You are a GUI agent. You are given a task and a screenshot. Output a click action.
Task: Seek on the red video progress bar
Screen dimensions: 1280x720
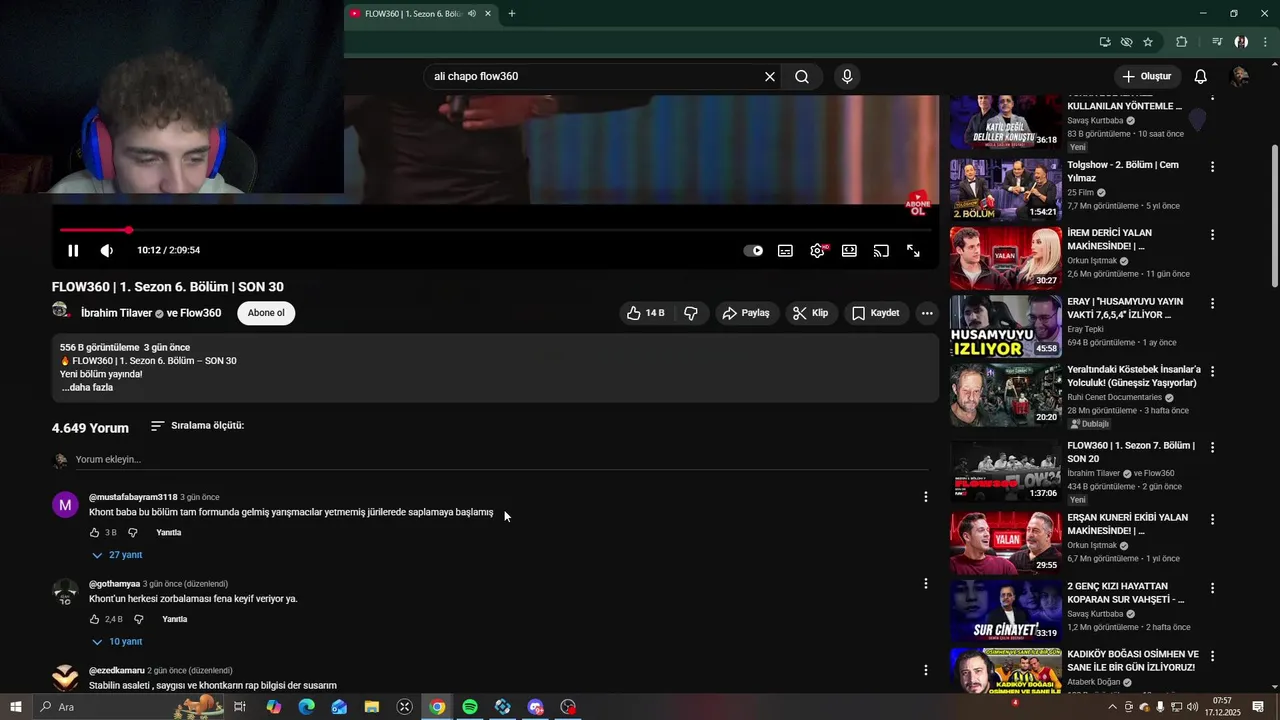coord(495,230)
